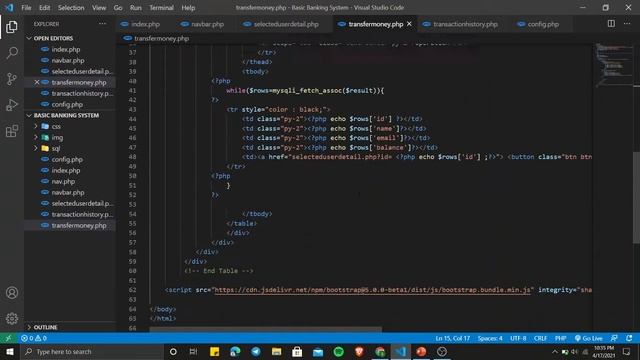The image size is (640, 360).
Task: Change indentation Spaces: 4
Action: pyautogui.click(x=490, y=338)
